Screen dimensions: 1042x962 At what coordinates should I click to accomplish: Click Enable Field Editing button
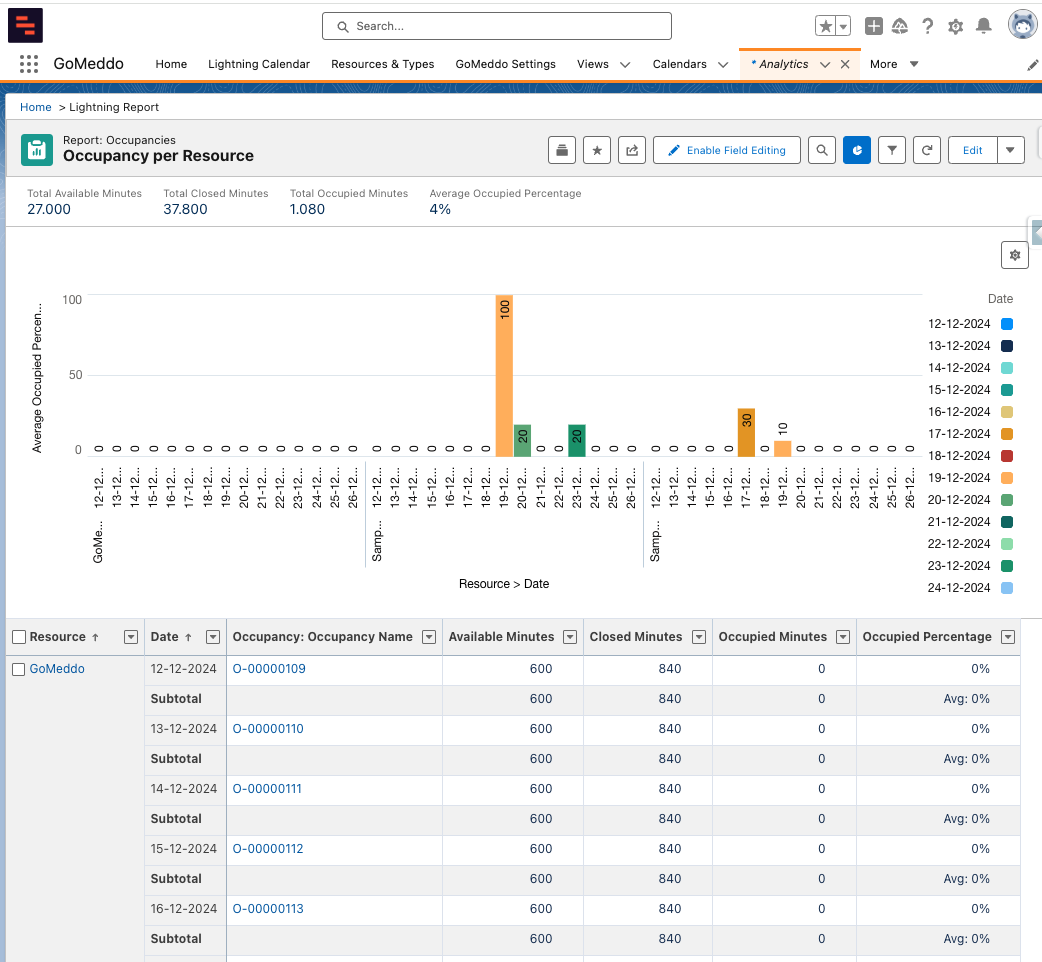tap(727, 150)
